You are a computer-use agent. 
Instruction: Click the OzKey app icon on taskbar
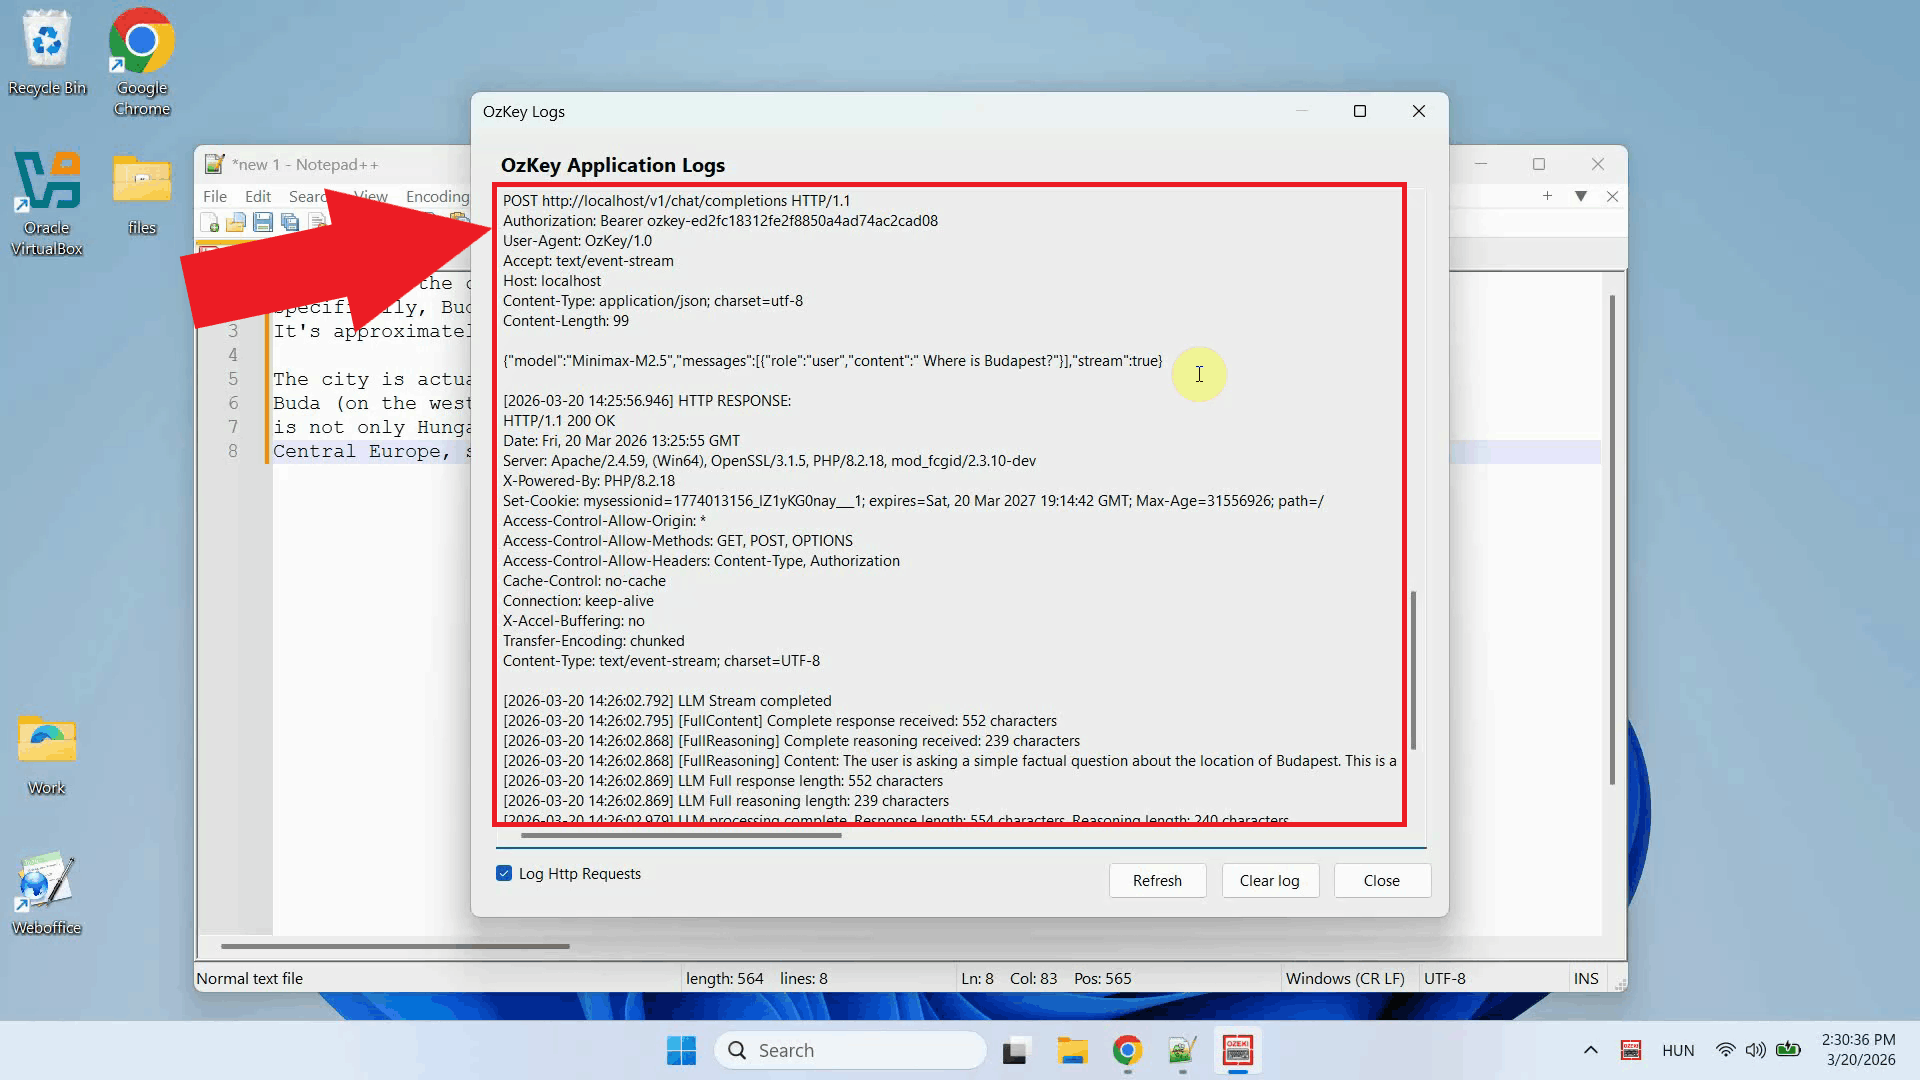1237,1051
